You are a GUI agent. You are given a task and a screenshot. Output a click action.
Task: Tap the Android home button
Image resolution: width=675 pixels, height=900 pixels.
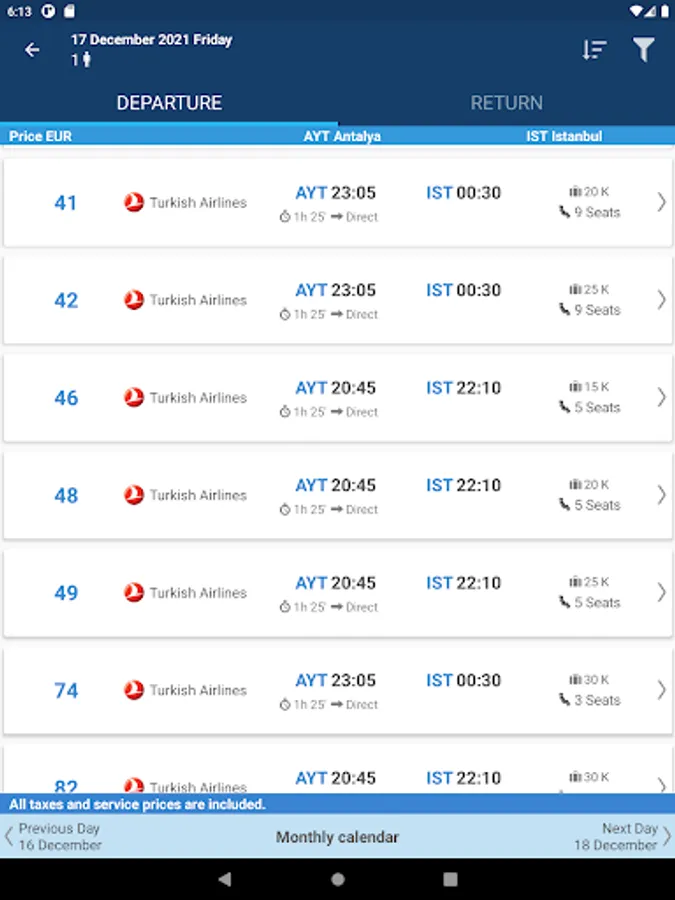click(x=338, y=879)
